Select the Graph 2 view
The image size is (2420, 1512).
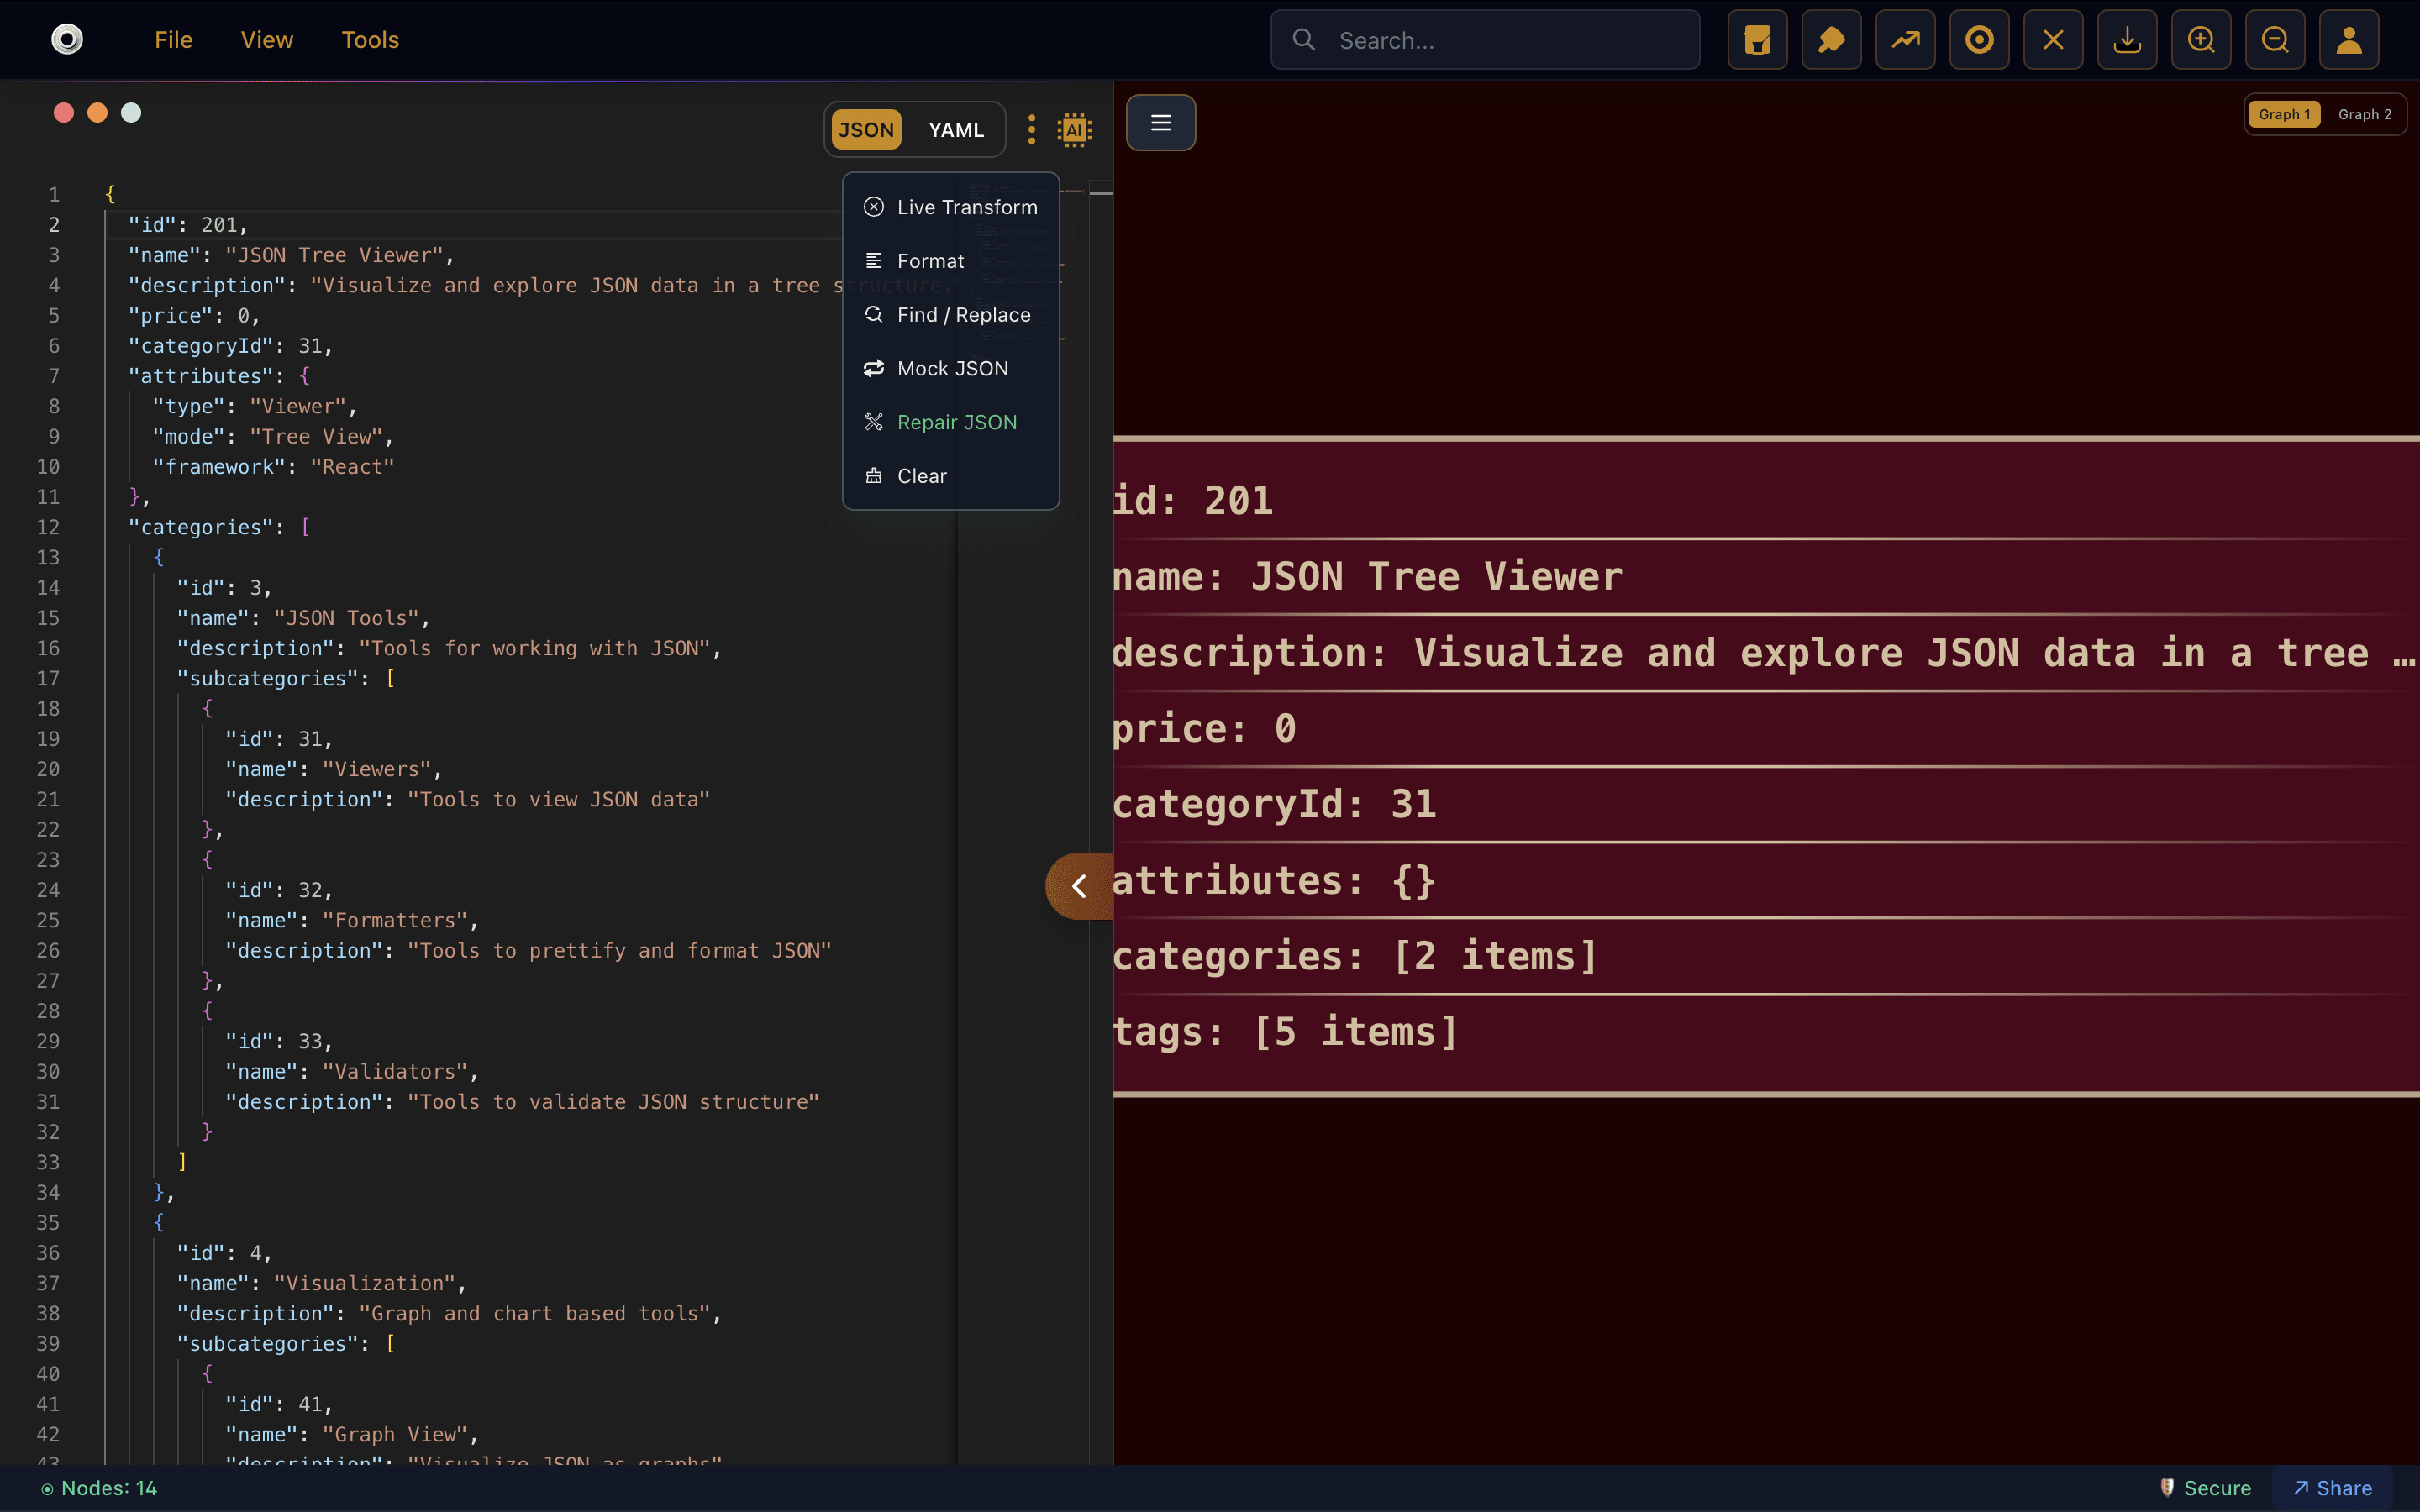pyautogui.click(x=2365, y=114)
